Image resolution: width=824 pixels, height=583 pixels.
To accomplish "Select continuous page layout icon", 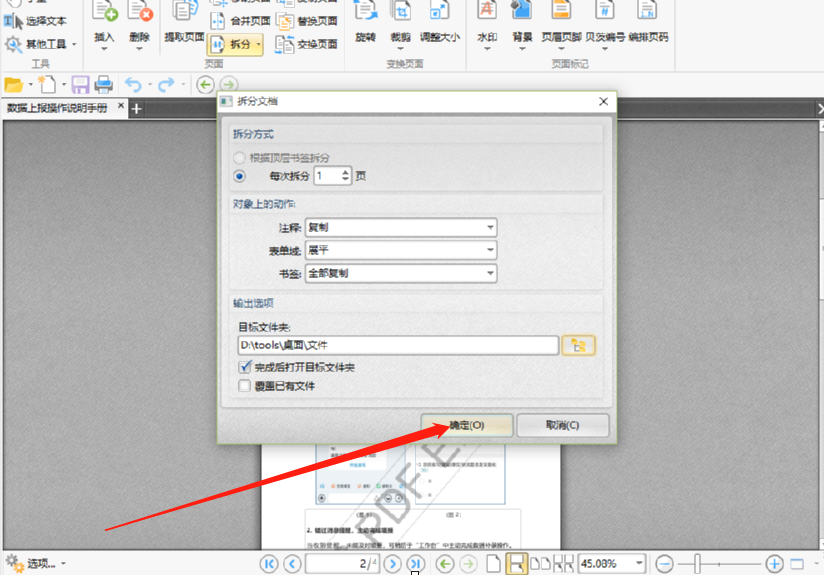I will pyautogui.click(x=516, y=564).
